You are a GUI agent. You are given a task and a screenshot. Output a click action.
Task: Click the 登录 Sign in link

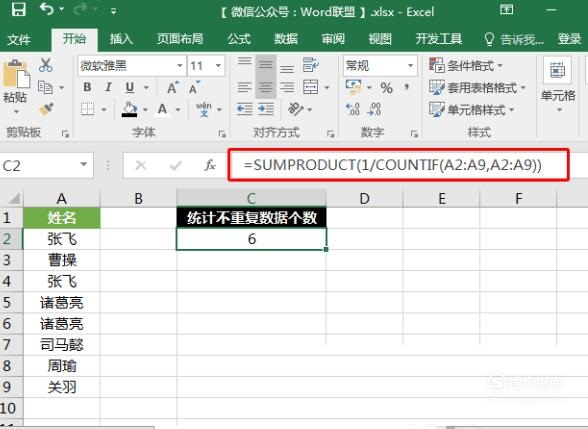coord(569,39)
